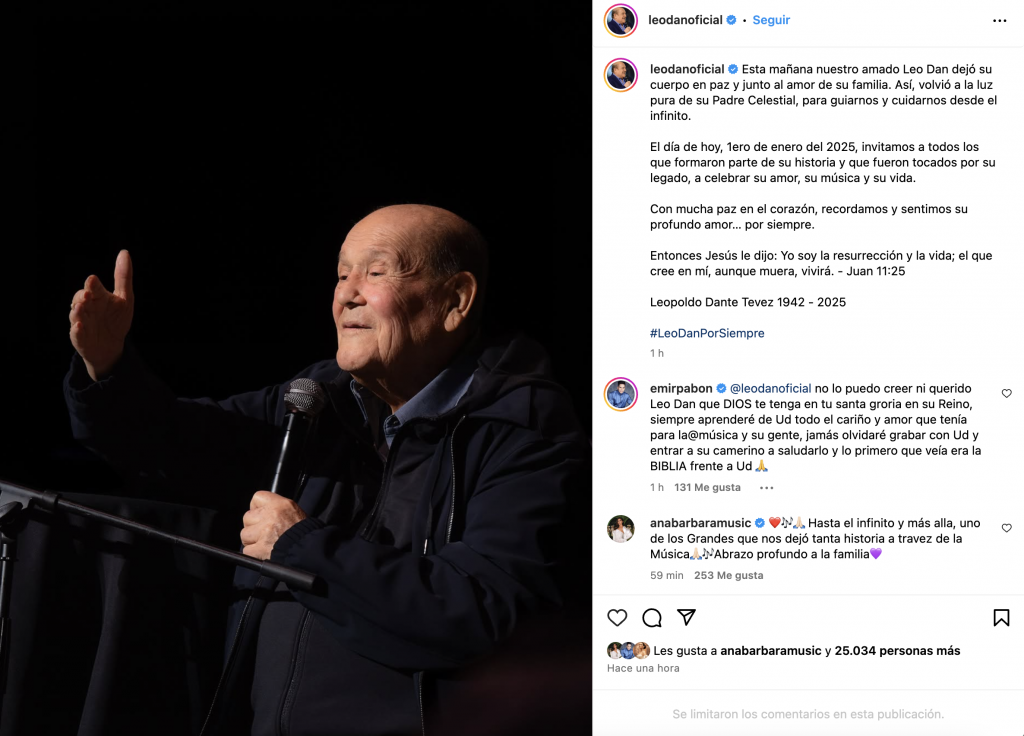Like the post with the heart icon
1024x736 pixels.
click(617, 618)
